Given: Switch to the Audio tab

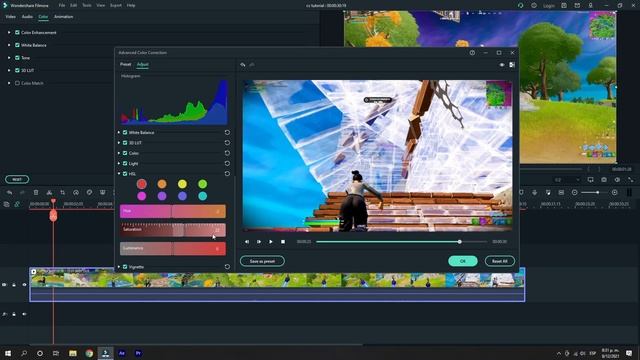Looking at the screenshot, I should pos(27,17).
